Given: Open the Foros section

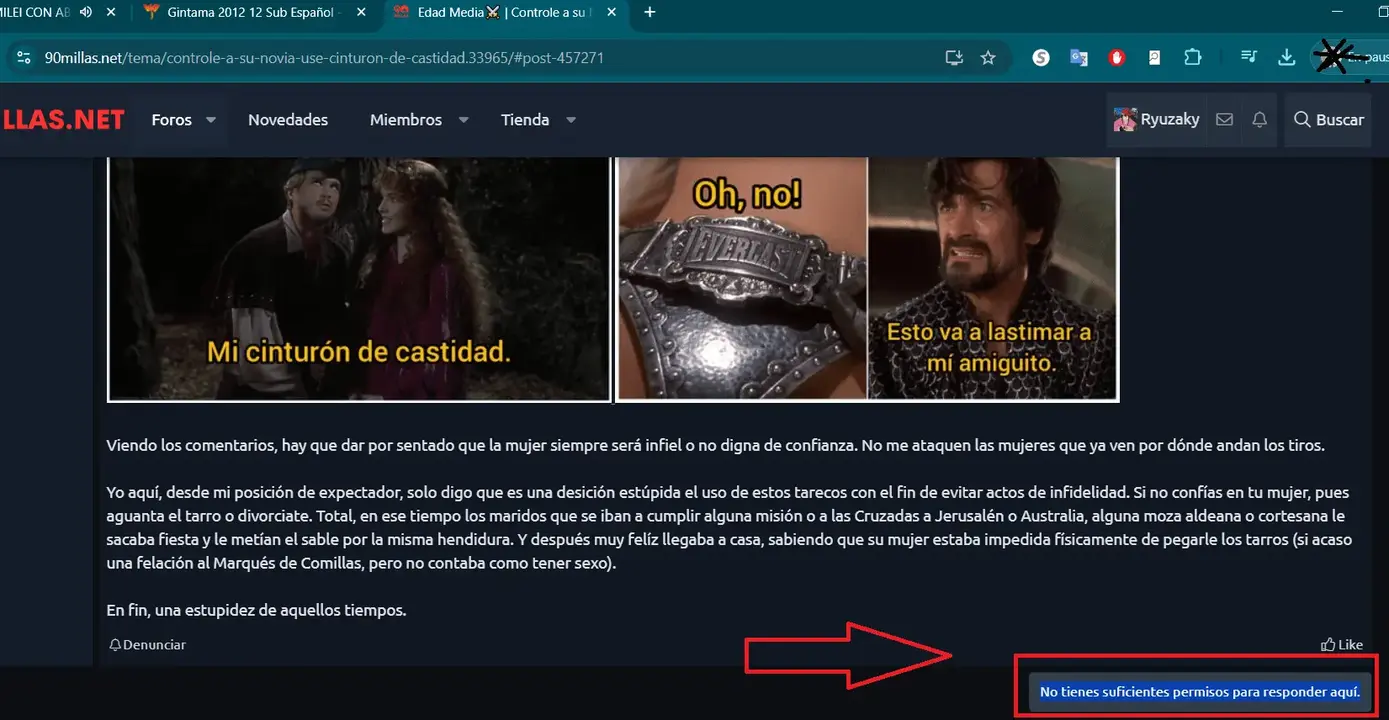Looking at the screenshot, I should 171,120.
